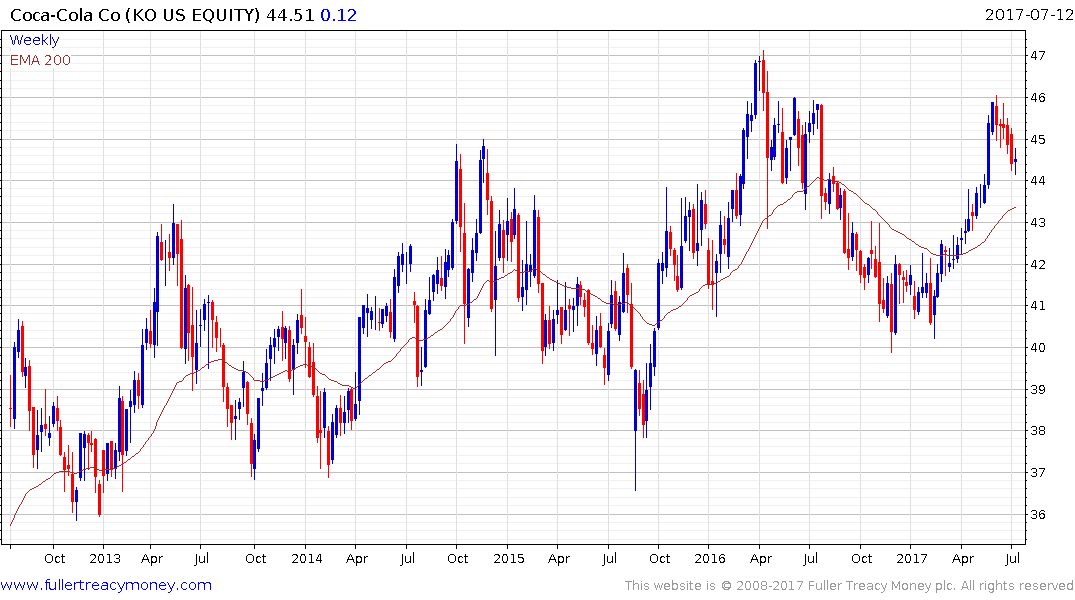Select the chart title 'Coca-Cola Co (KO US EQUITY)'
This screenshot has height=600, width=1075.
(135, 15)
